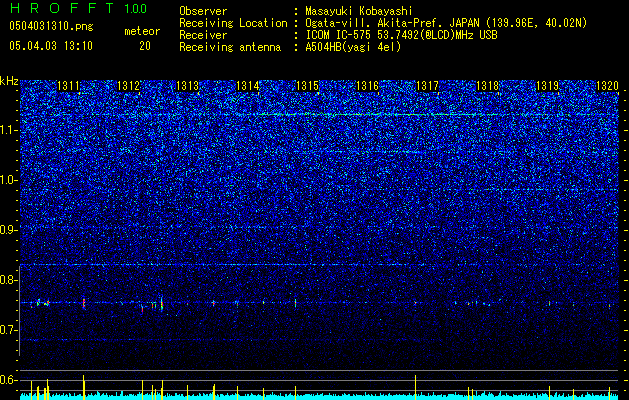Click the kHz axis unit label
This screenshot has width=629, height=400.
[x=9, y=81]
